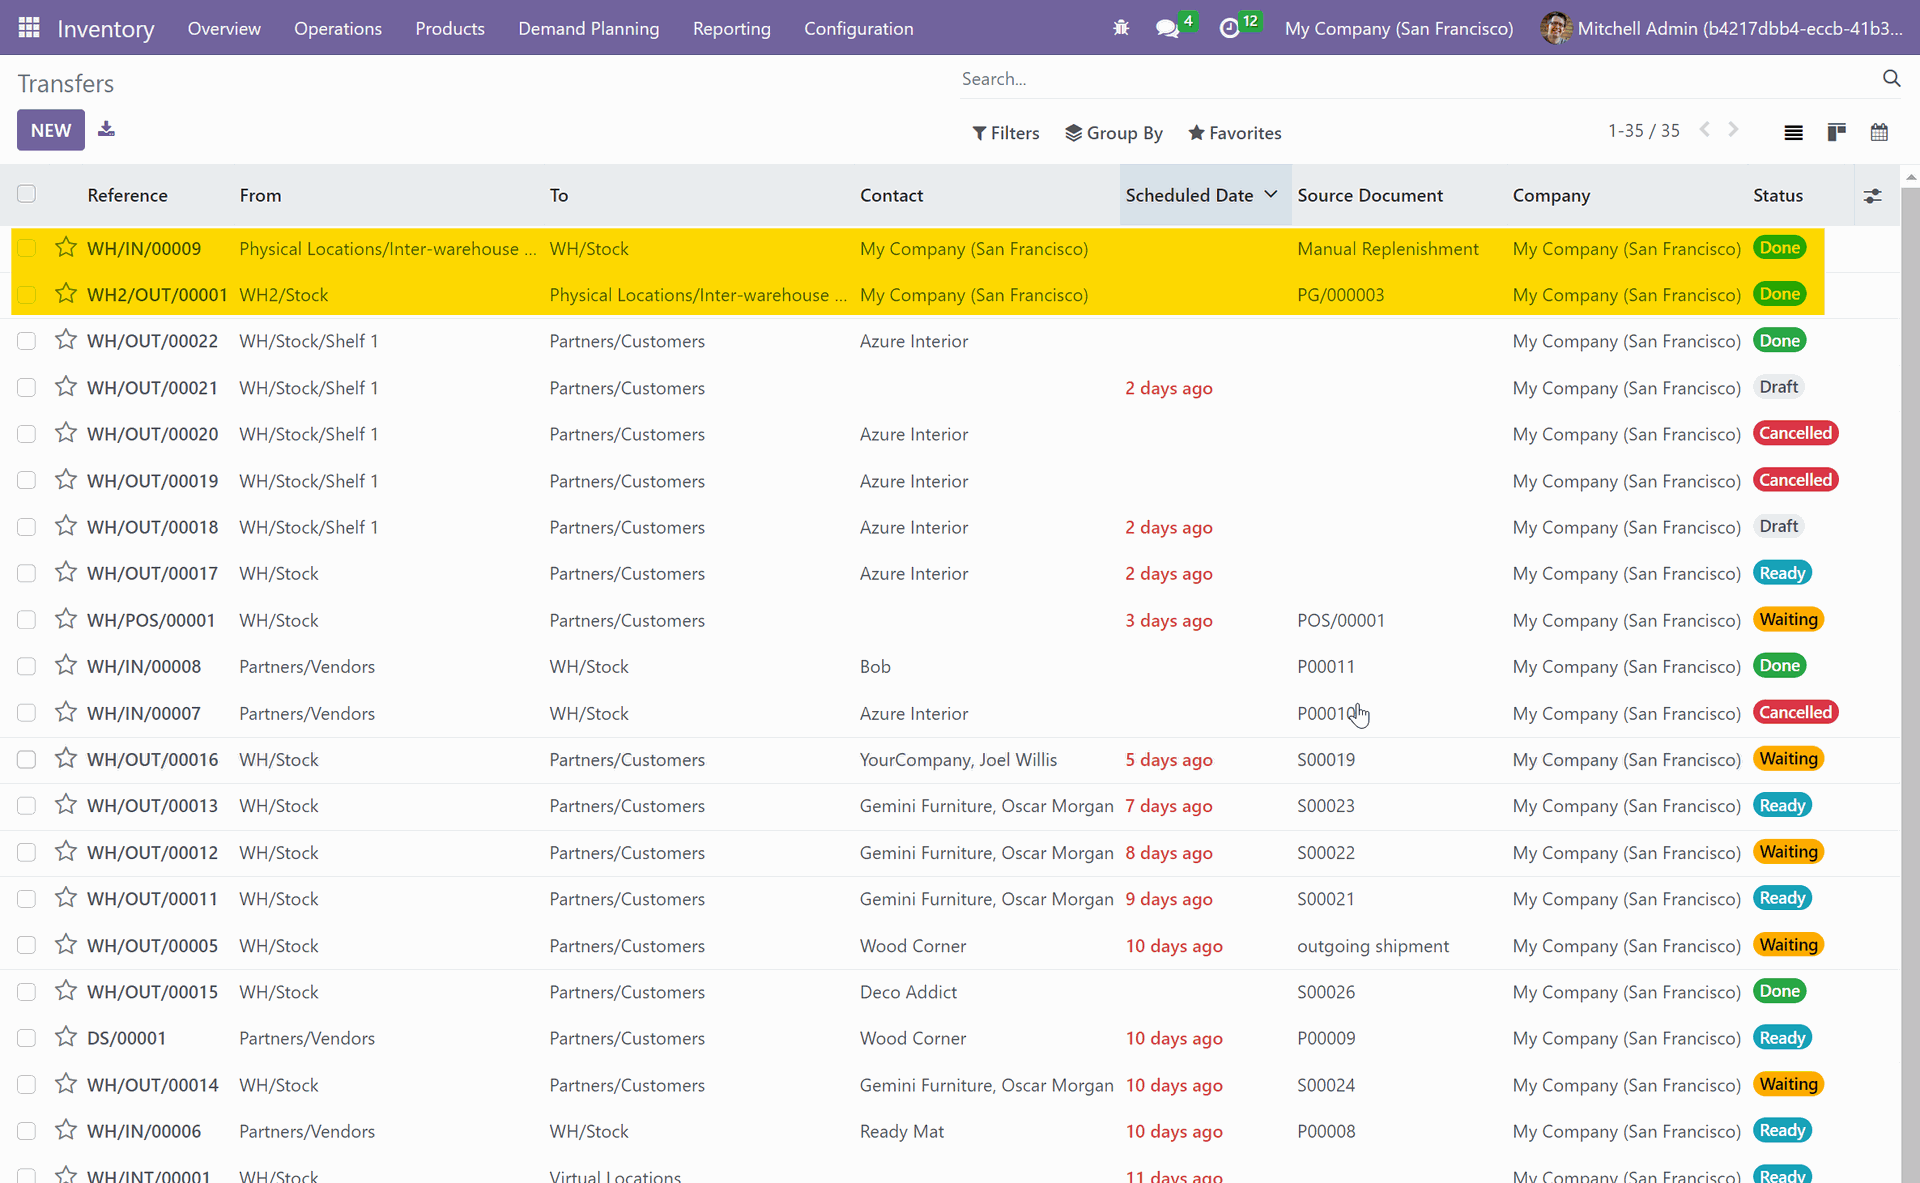This screenshot has width=1920, height=1183.
Task: Select checkbox for WH/IN/00008 row
Action: tap(27, 666)
